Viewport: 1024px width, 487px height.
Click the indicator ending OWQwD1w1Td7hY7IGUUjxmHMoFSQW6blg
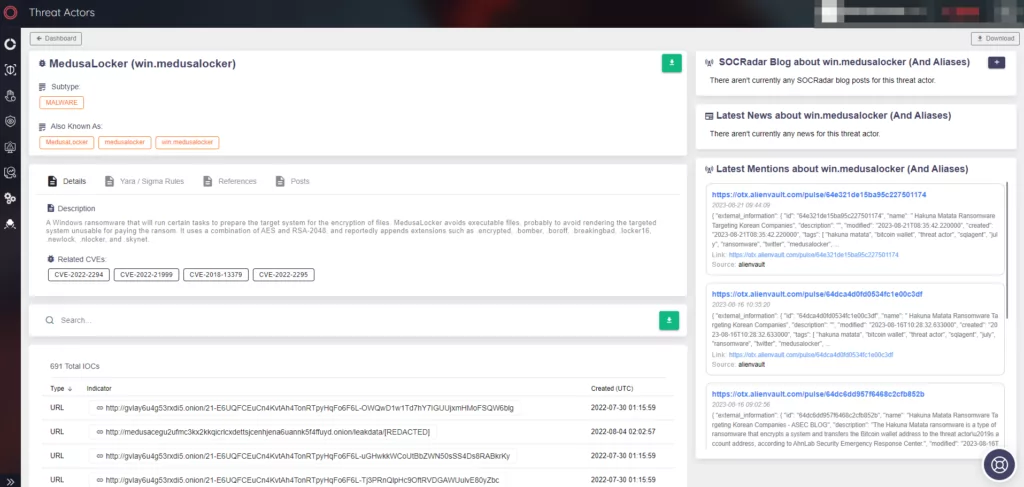[x=310, y=408]
